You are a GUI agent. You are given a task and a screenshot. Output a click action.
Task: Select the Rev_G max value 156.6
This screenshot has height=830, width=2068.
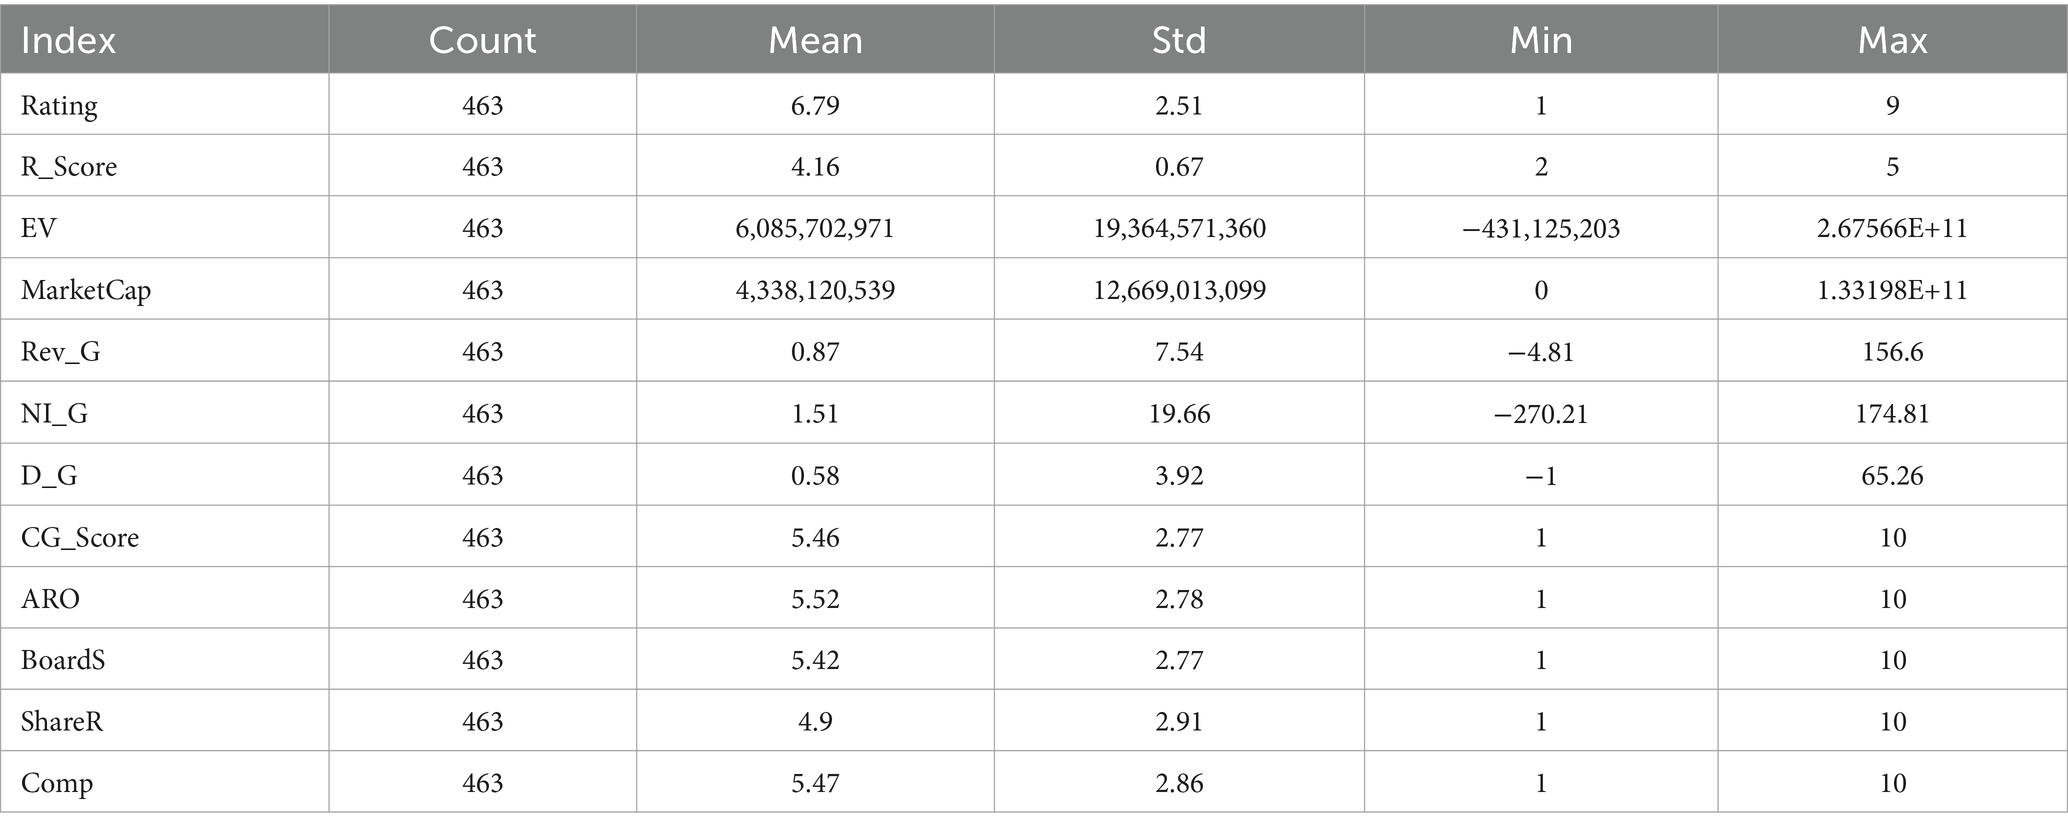1892,352
